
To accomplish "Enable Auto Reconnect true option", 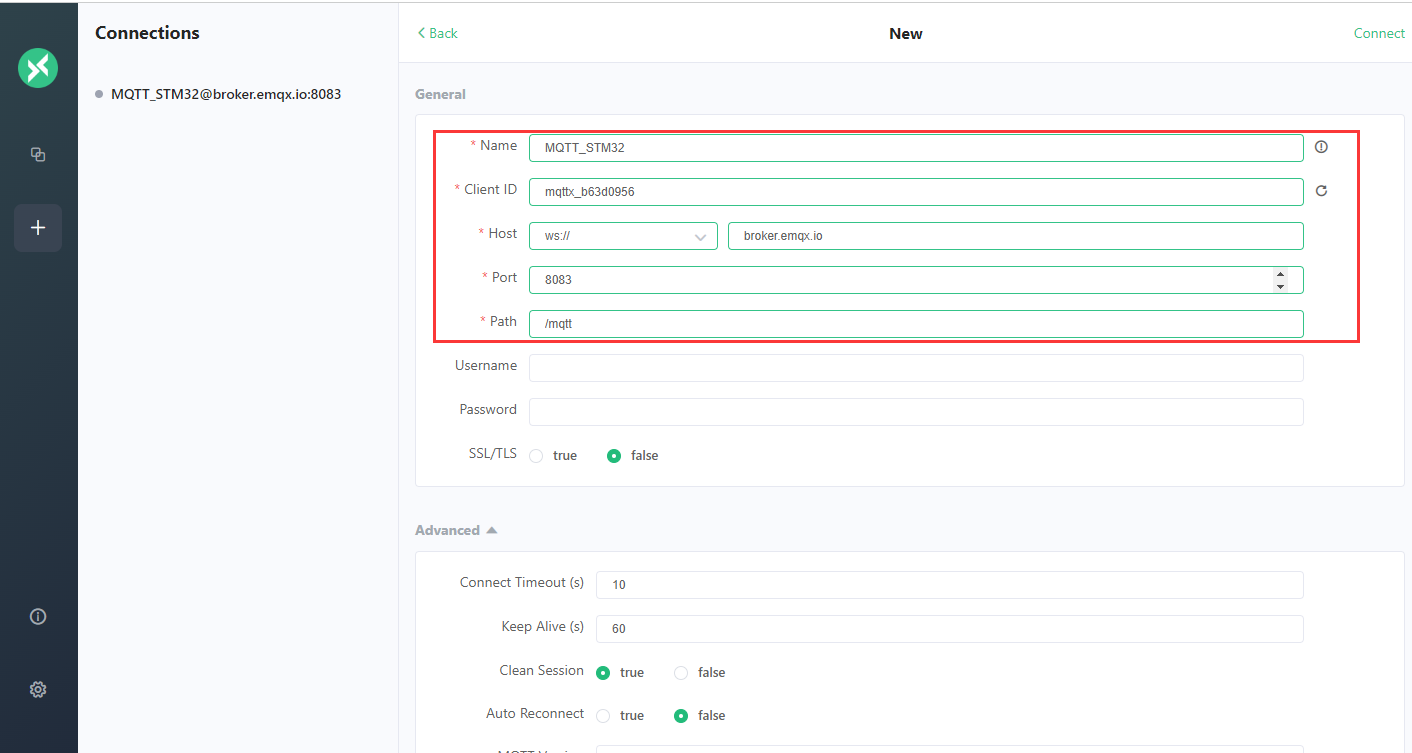I will point(603,716).
